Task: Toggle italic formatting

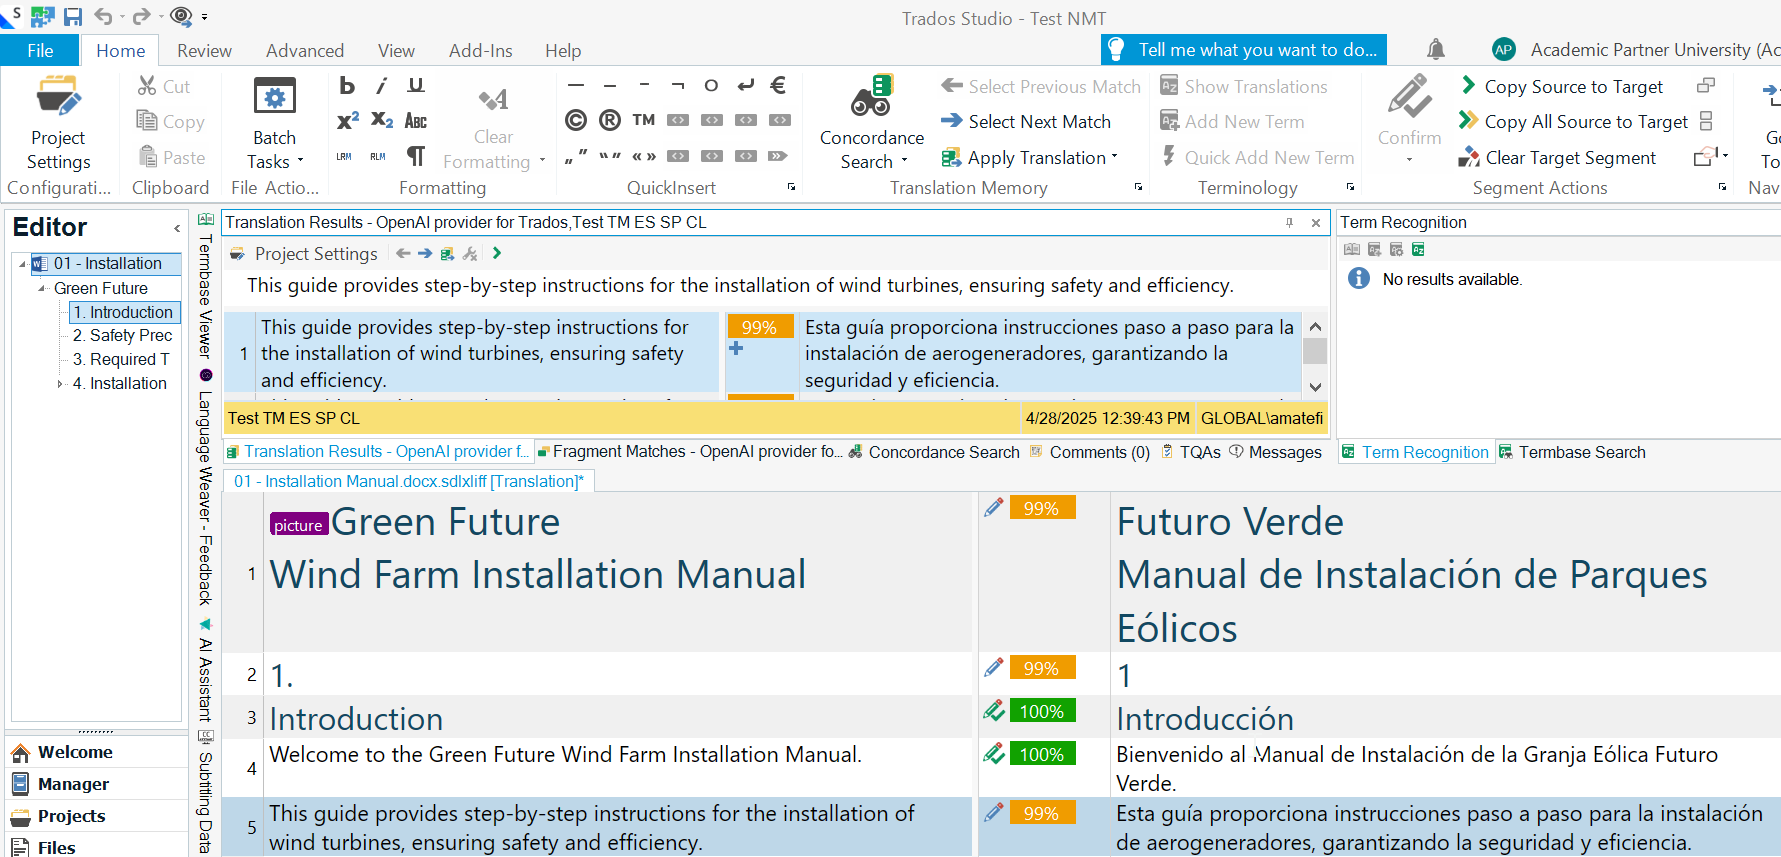Action: (381, 86)
